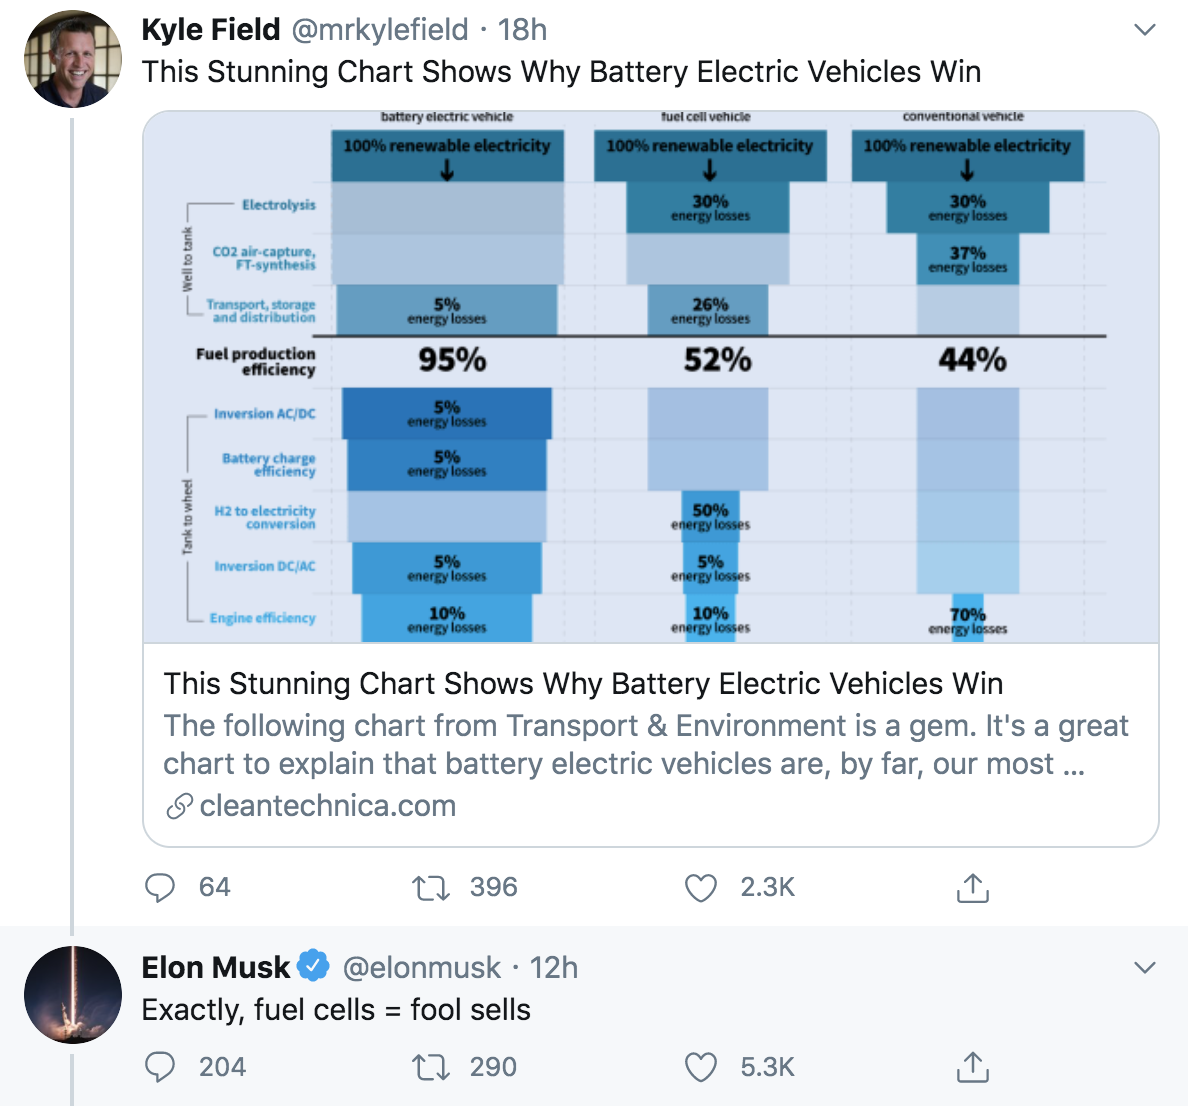Open the energy efficiency chart image
Screen dimensions: 1188x1106
coord(651,377)
